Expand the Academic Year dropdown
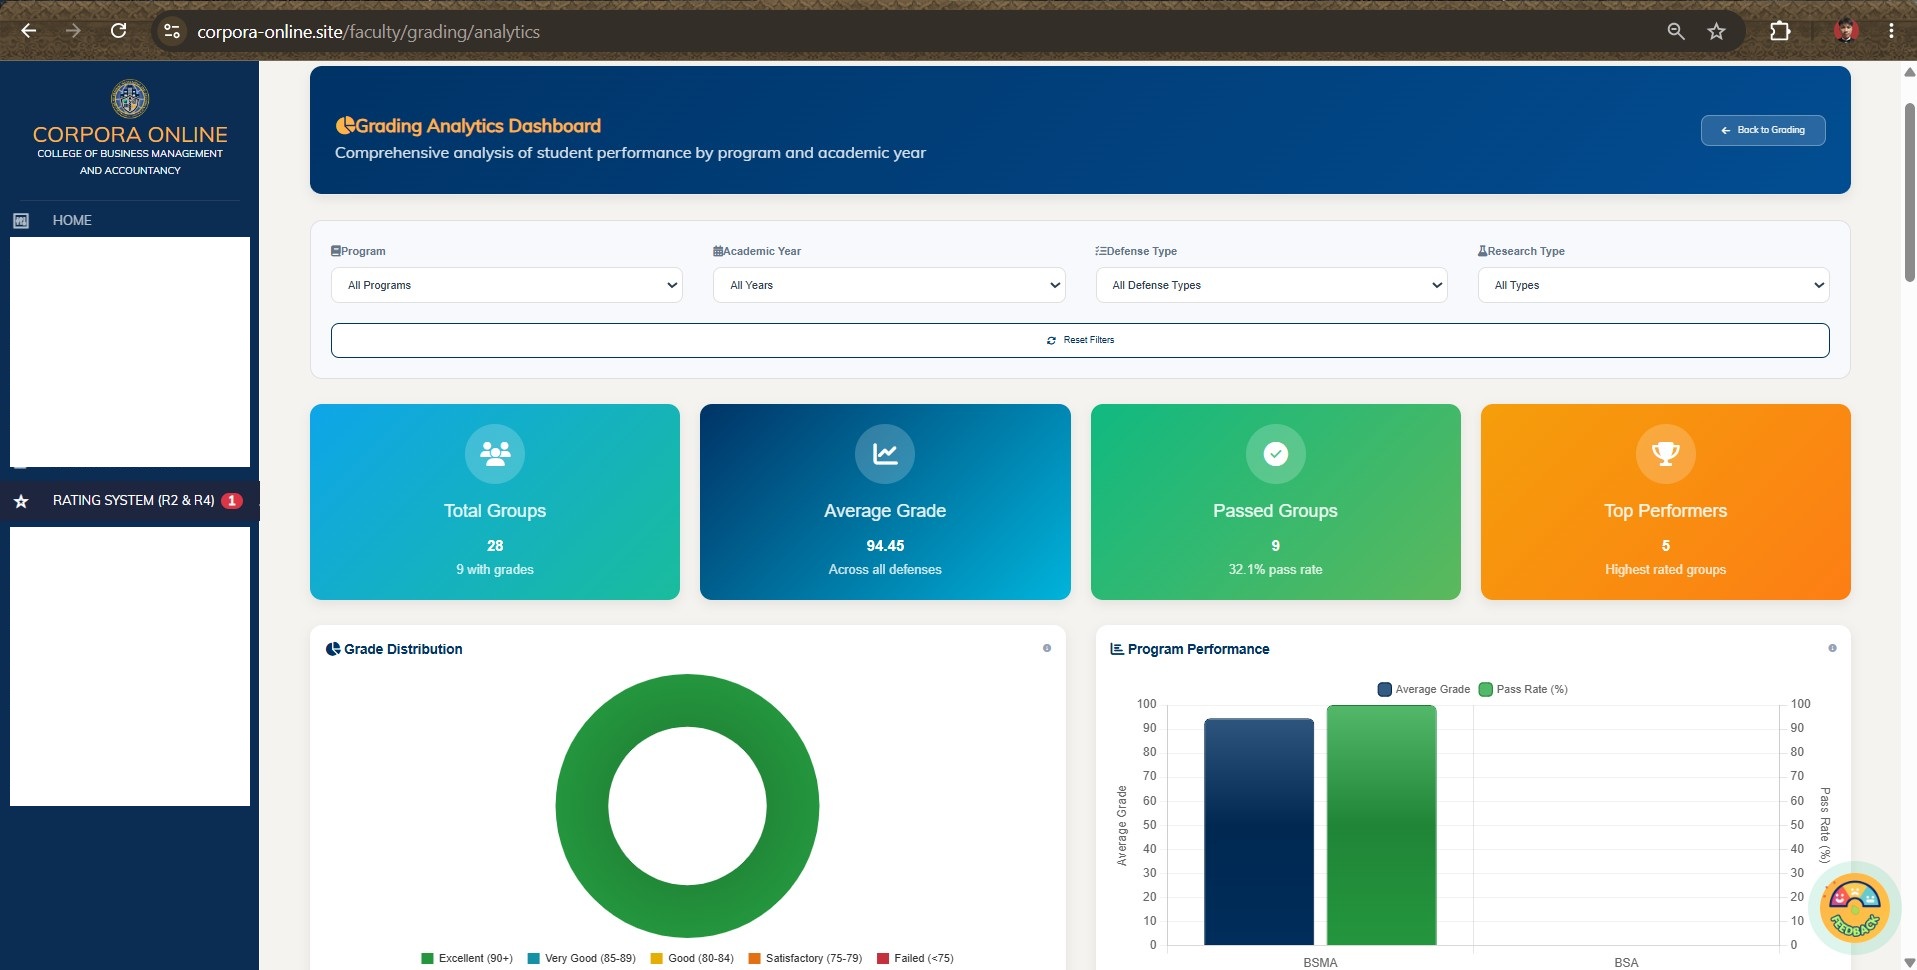1917x970 pixels. click(889, 285)
